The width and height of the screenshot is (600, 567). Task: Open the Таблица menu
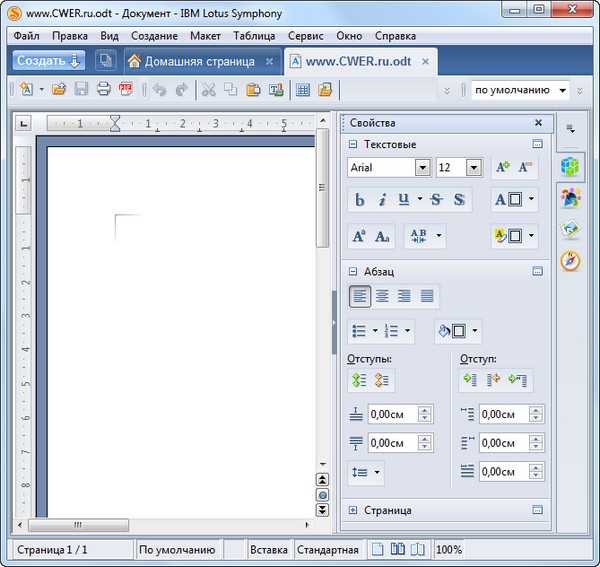click(254, 36)
